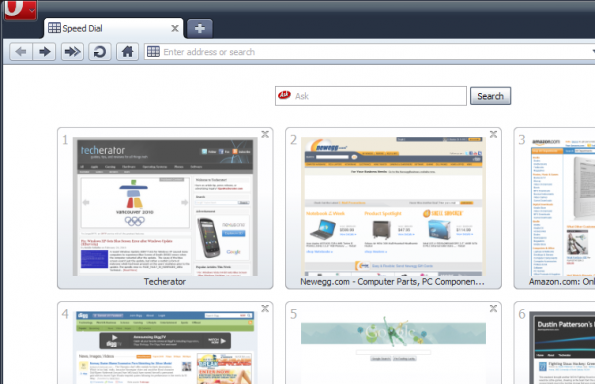This screenshot has height=384, width=595.
Task: Go to the Home page icon
Action: pyautogui.click(x=128, y=52)
